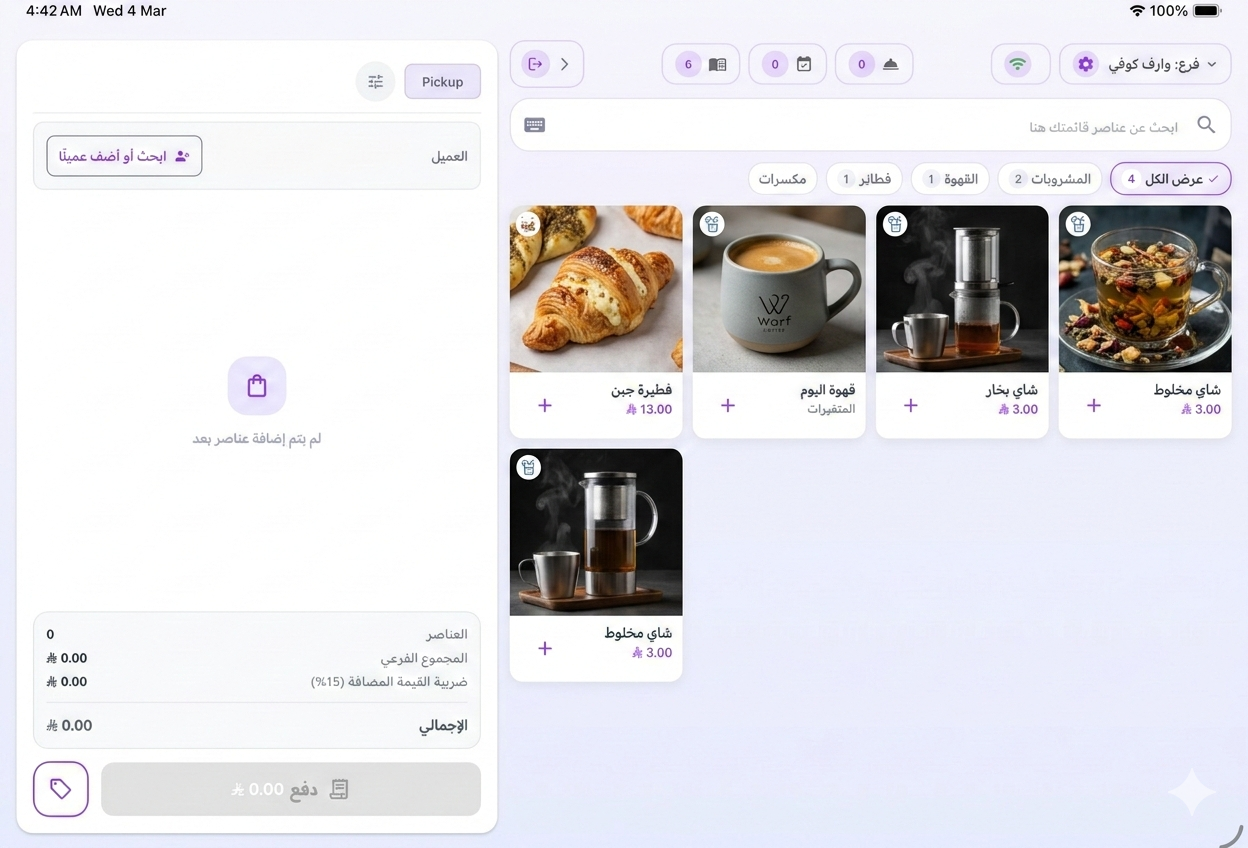The width and height of the screenshot is (1248, 848).
Task: Add شاي بخار to the order with plus
Action: tap(911, 405)
